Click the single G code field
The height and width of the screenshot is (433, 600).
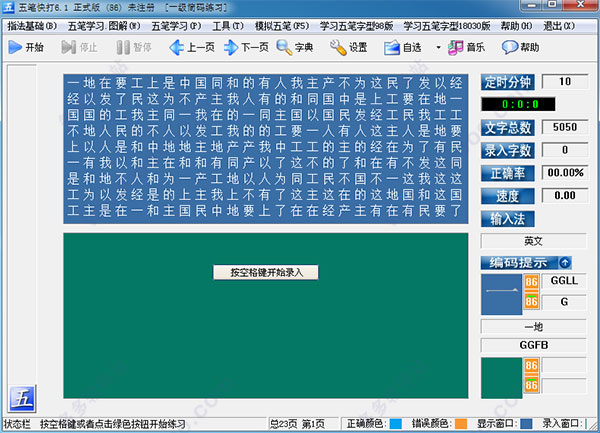(564, 302)
